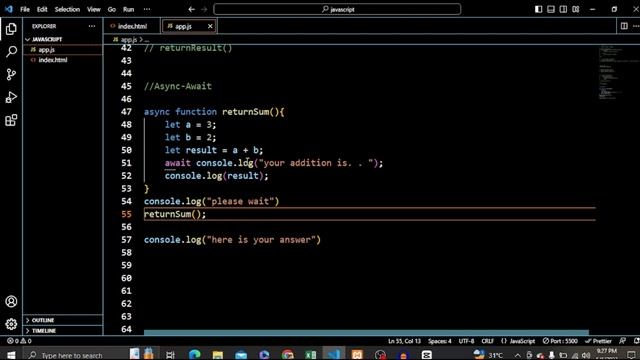Open editor More Actions ellipsis
Image resolution: width=640 pixels, height=360 pixels.
[x=636, y=26]
